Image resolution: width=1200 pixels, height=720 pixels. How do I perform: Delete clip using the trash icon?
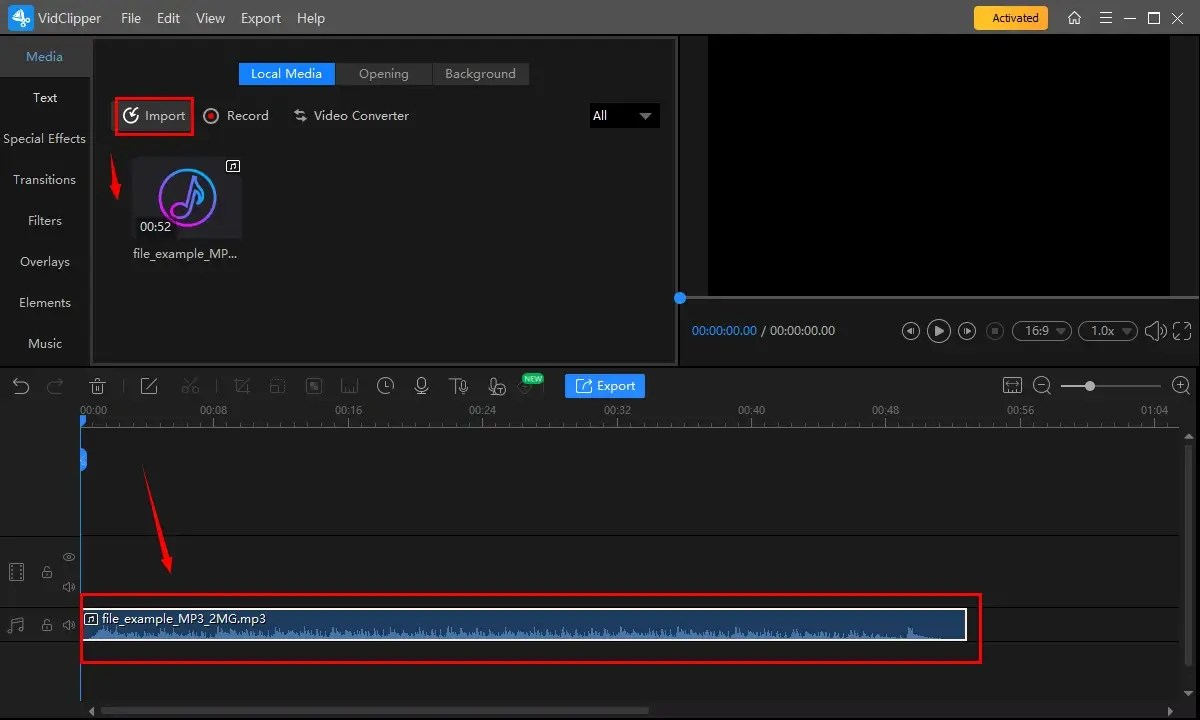pos(97,385)
